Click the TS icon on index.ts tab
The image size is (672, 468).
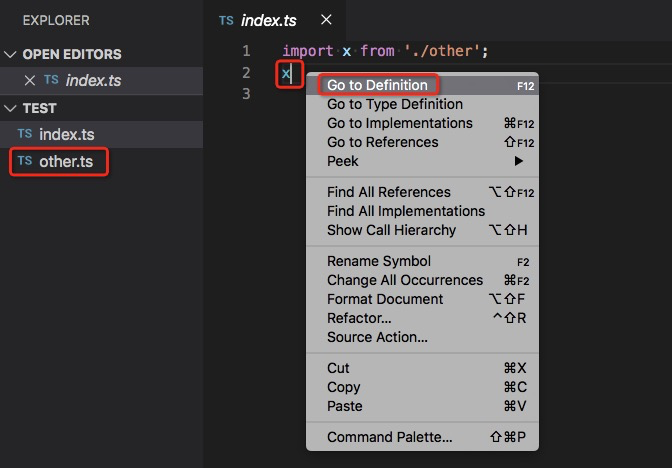pyautogui.click(x=226, y=20)
